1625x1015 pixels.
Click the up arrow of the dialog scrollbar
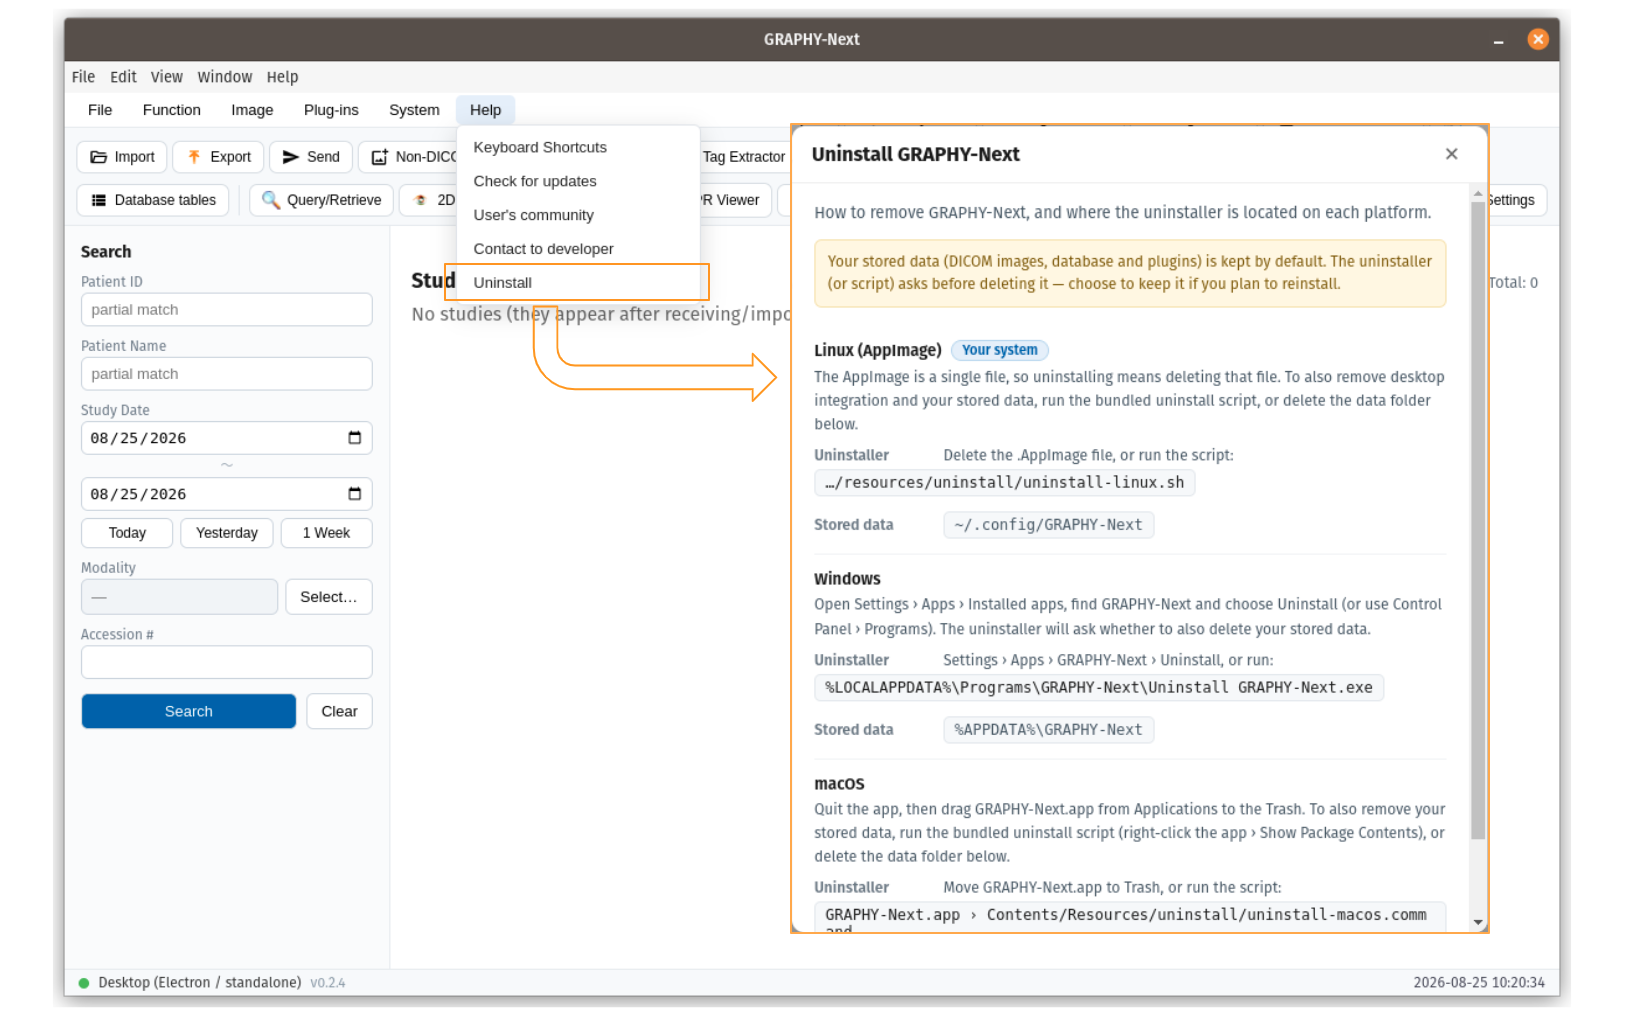(x=1478, y=193)
